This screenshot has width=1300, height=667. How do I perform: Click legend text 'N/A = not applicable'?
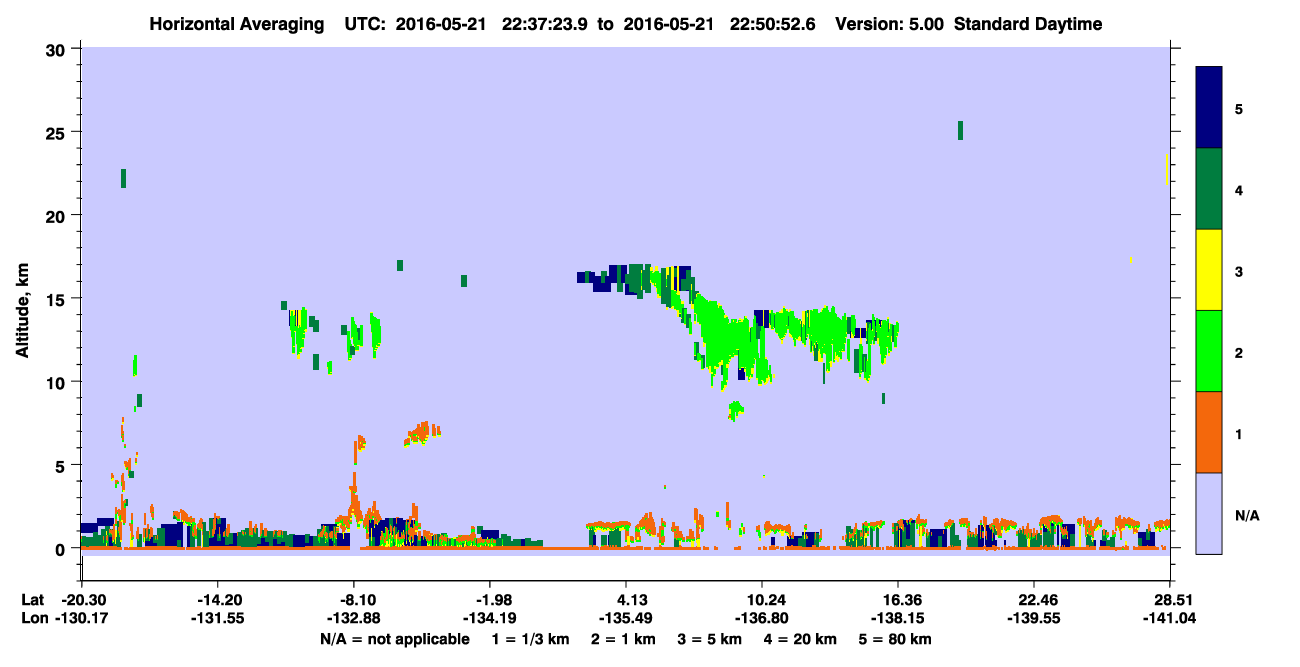click(394, 639)
